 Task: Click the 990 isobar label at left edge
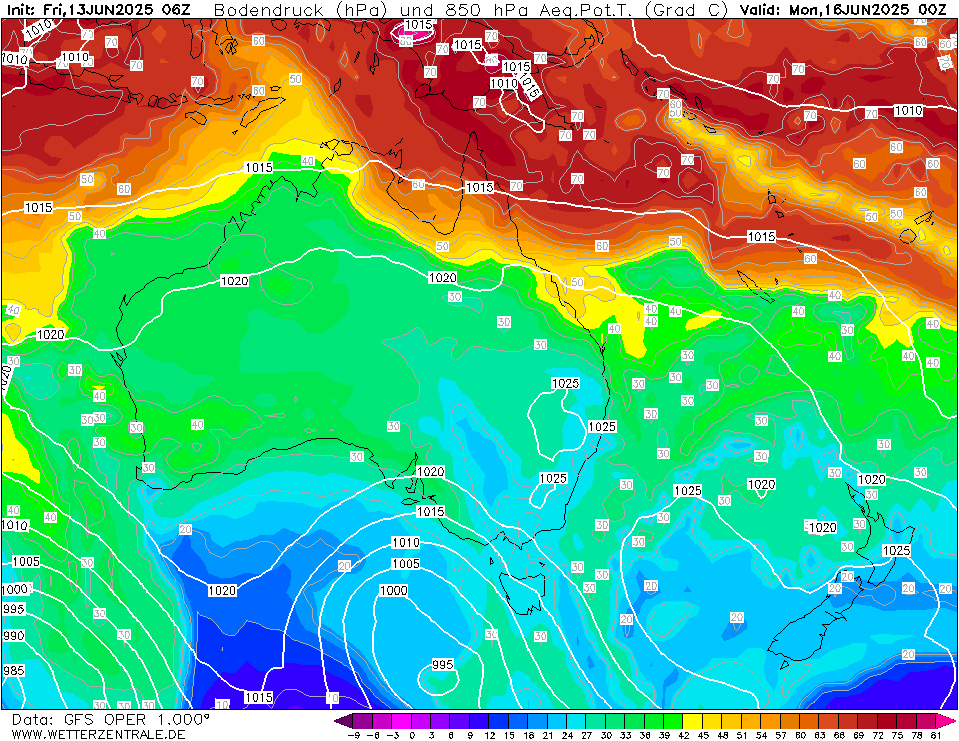[x=13, y=635]
